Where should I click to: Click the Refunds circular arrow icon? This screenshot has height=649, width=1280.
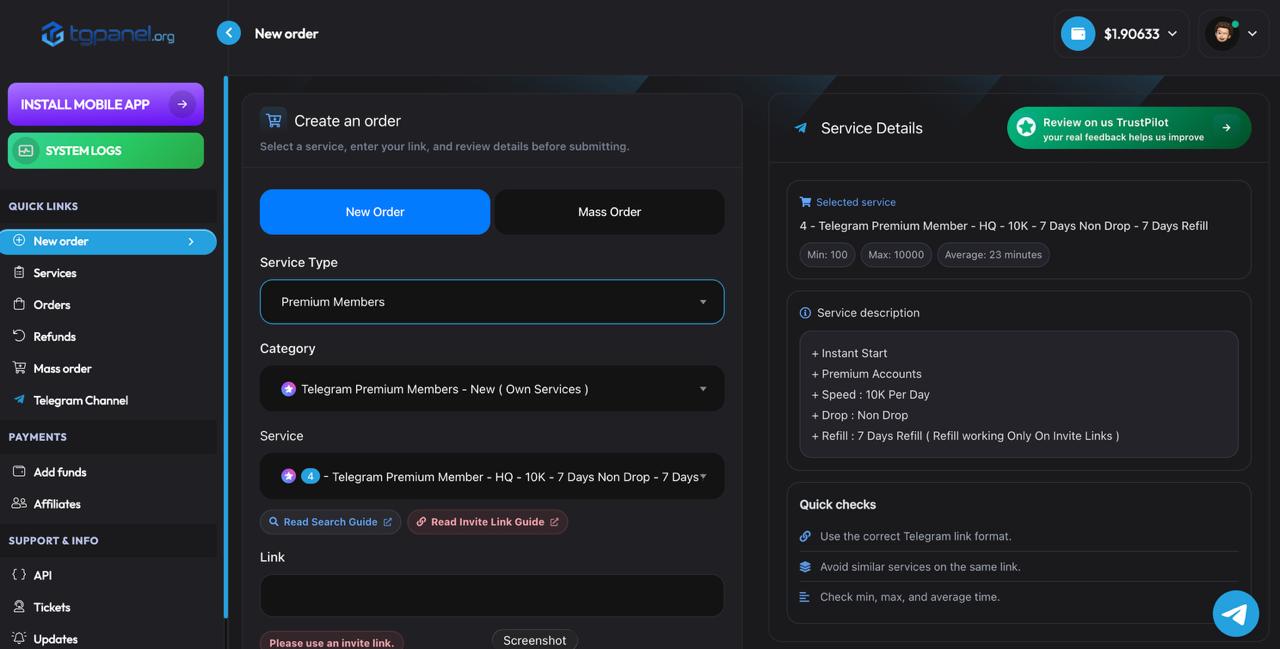tap(19, 336)
